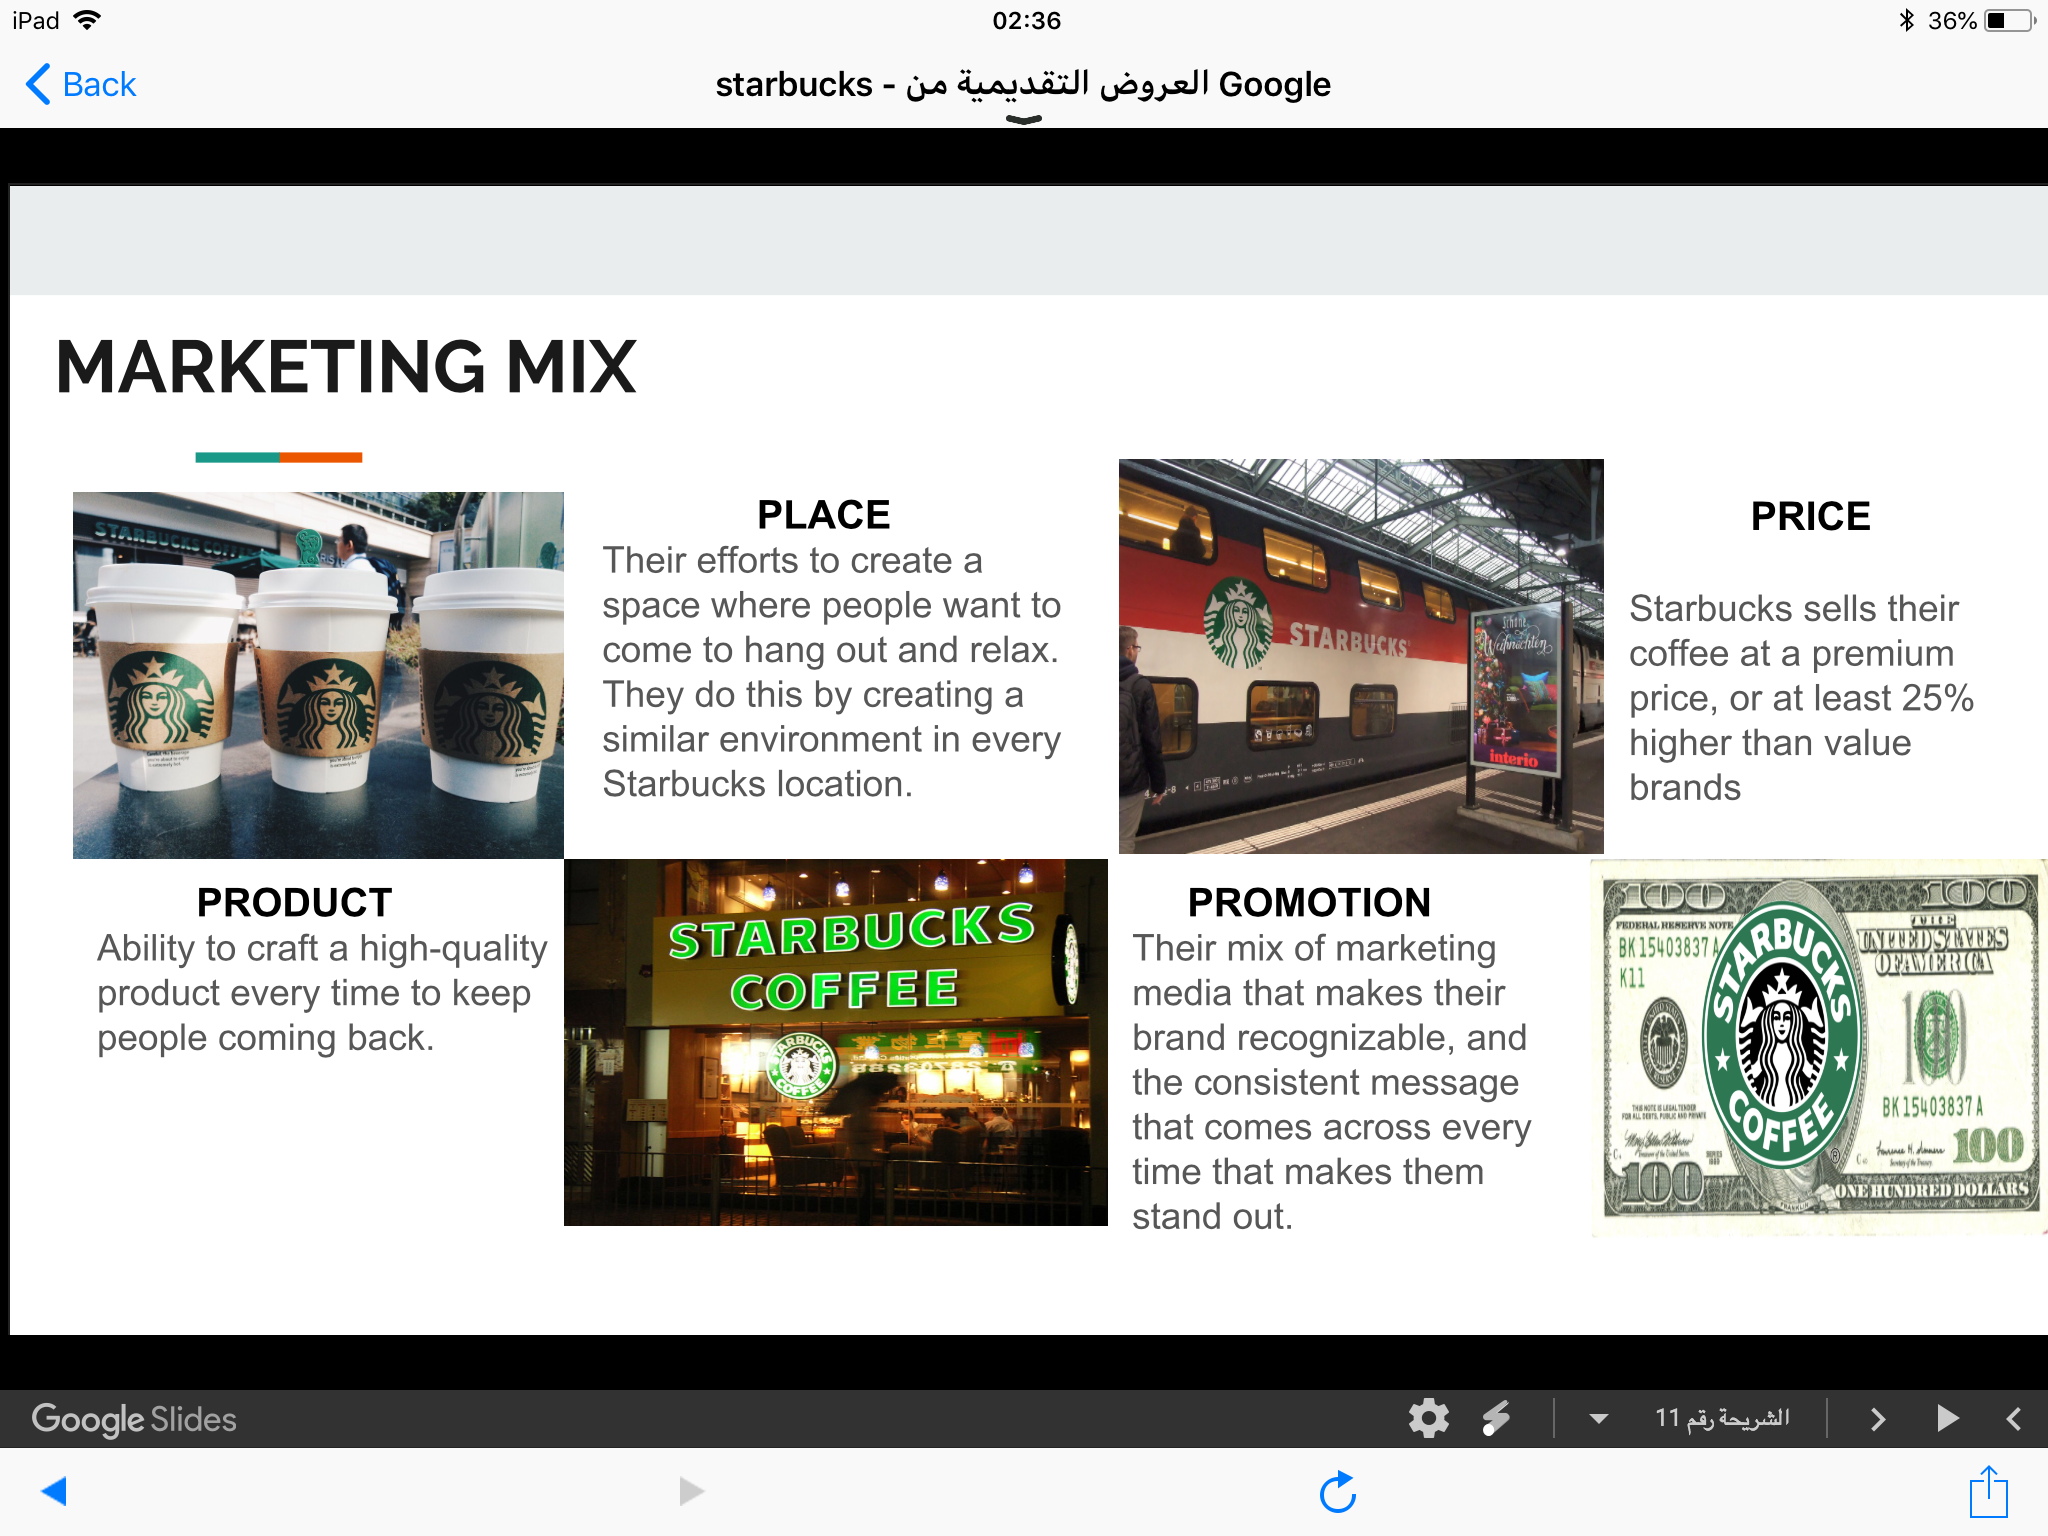Tap the battery indicator icon

[x=2010, y=20]
